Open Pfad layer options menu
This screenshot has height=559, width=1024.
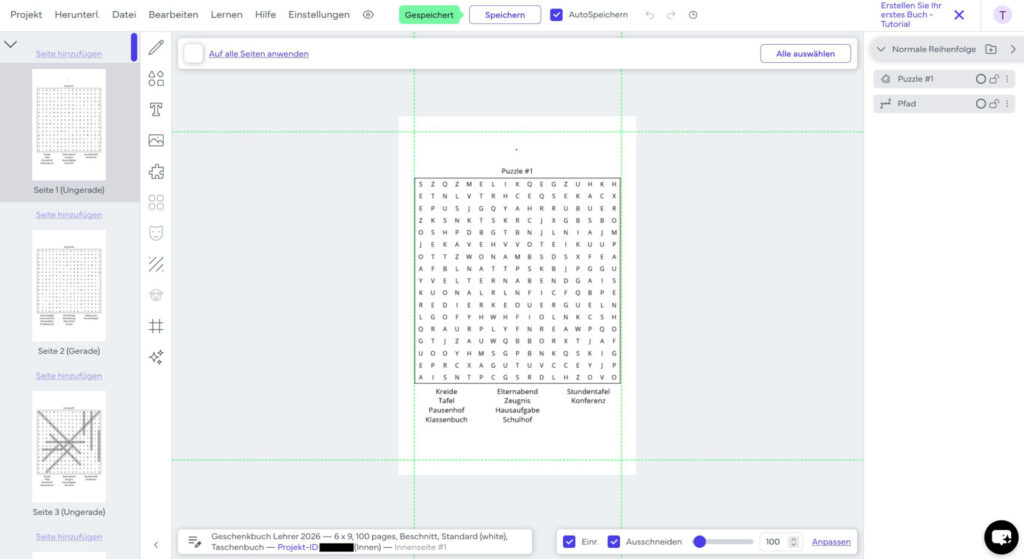point(1007,104)
